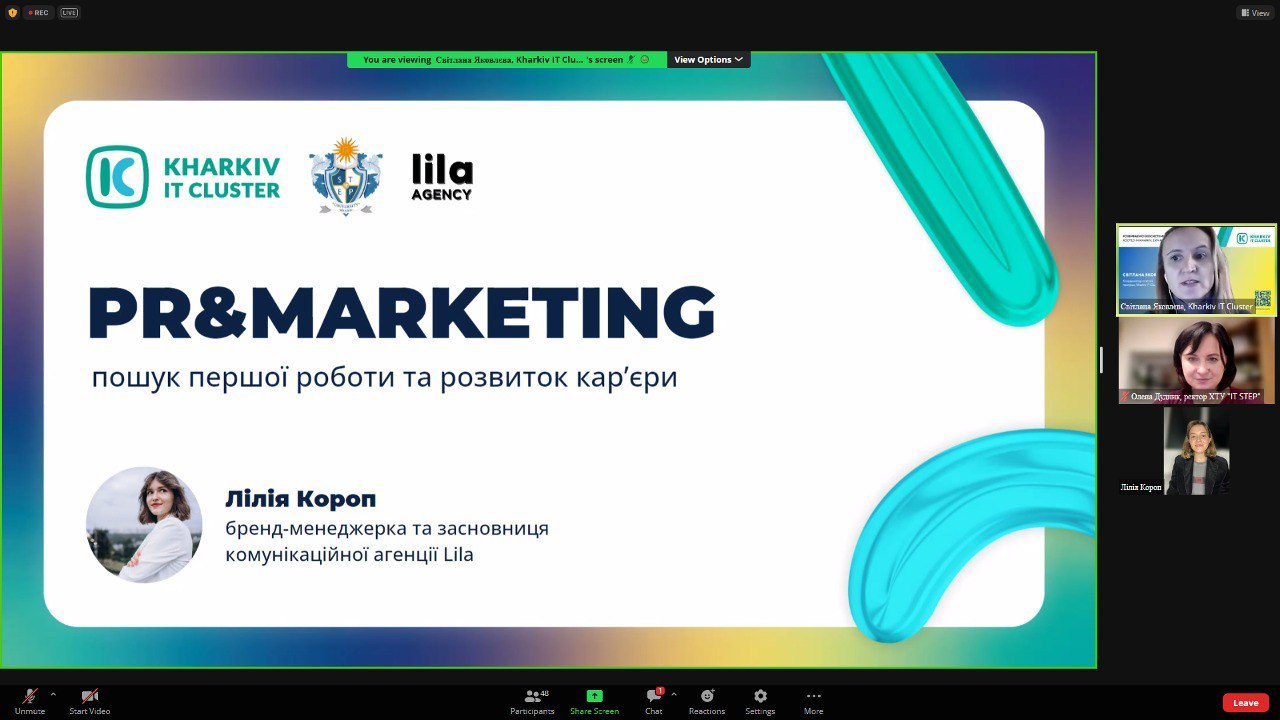This screenshot has width=1280, height=720.
Task: Select Світлана Яковлева's video thumbnail
Action: pyautogui.click(x=1196, y=270)
